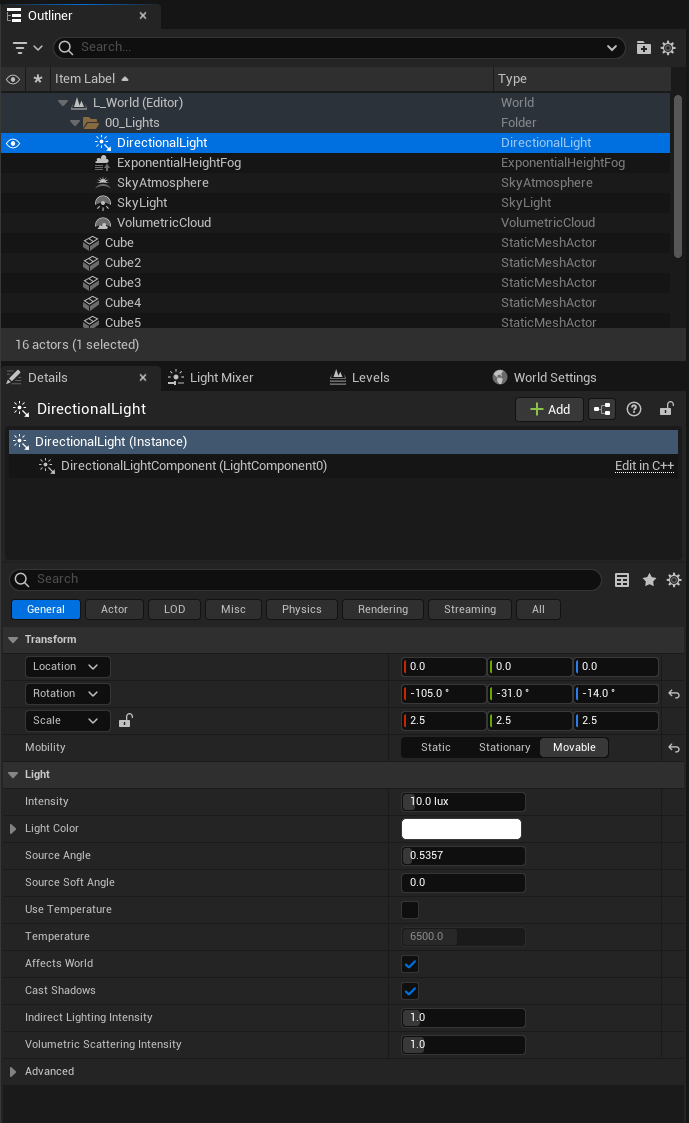Click the Outliner vertical scrollbar
Image resolution: width=689 pixels, height=1123 pixels.
click(678, 176)
